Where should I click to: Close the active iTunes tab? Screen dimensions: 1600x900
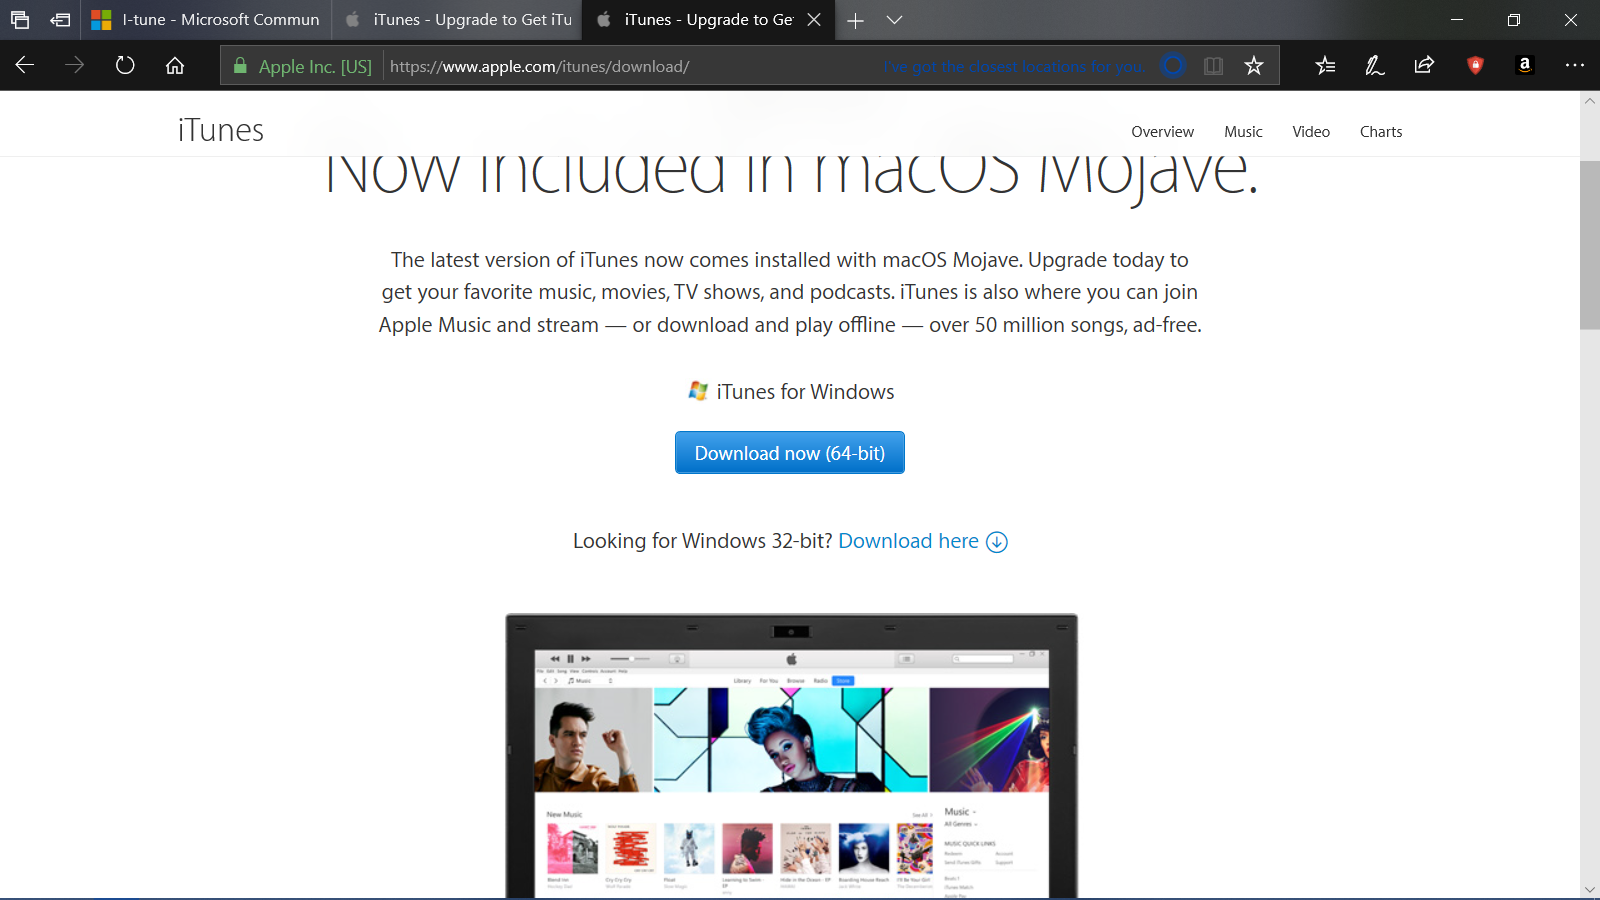[814, 20]
